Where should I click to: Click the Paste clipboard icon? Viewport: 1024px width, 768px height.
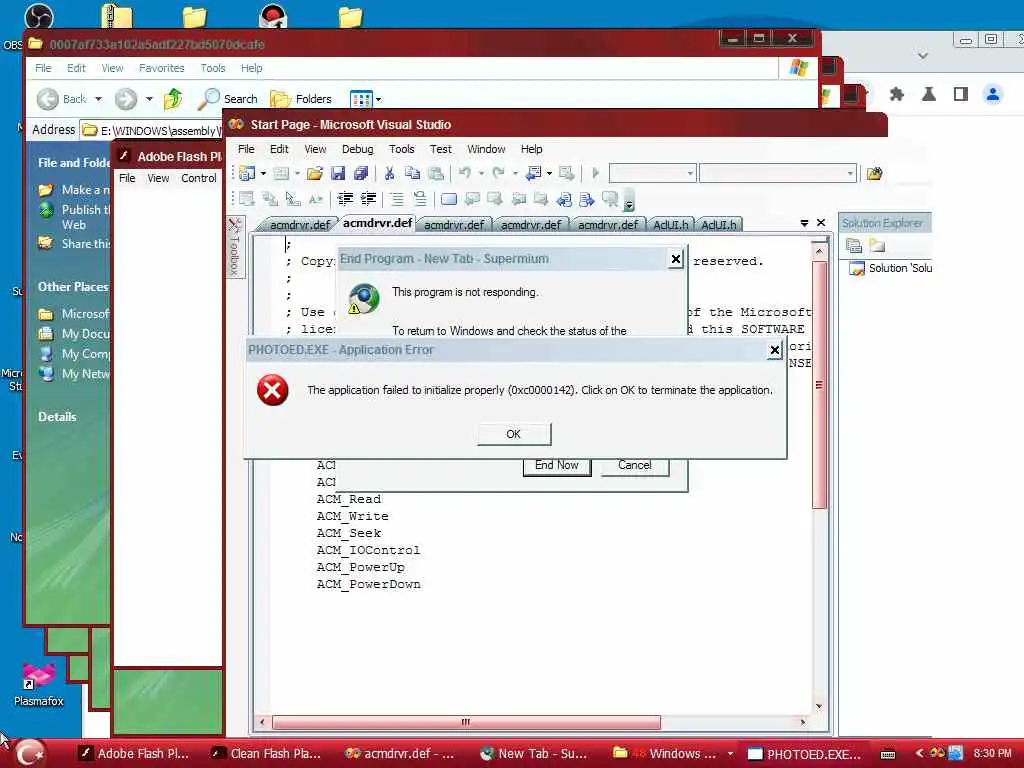click(x=436, y=173)
